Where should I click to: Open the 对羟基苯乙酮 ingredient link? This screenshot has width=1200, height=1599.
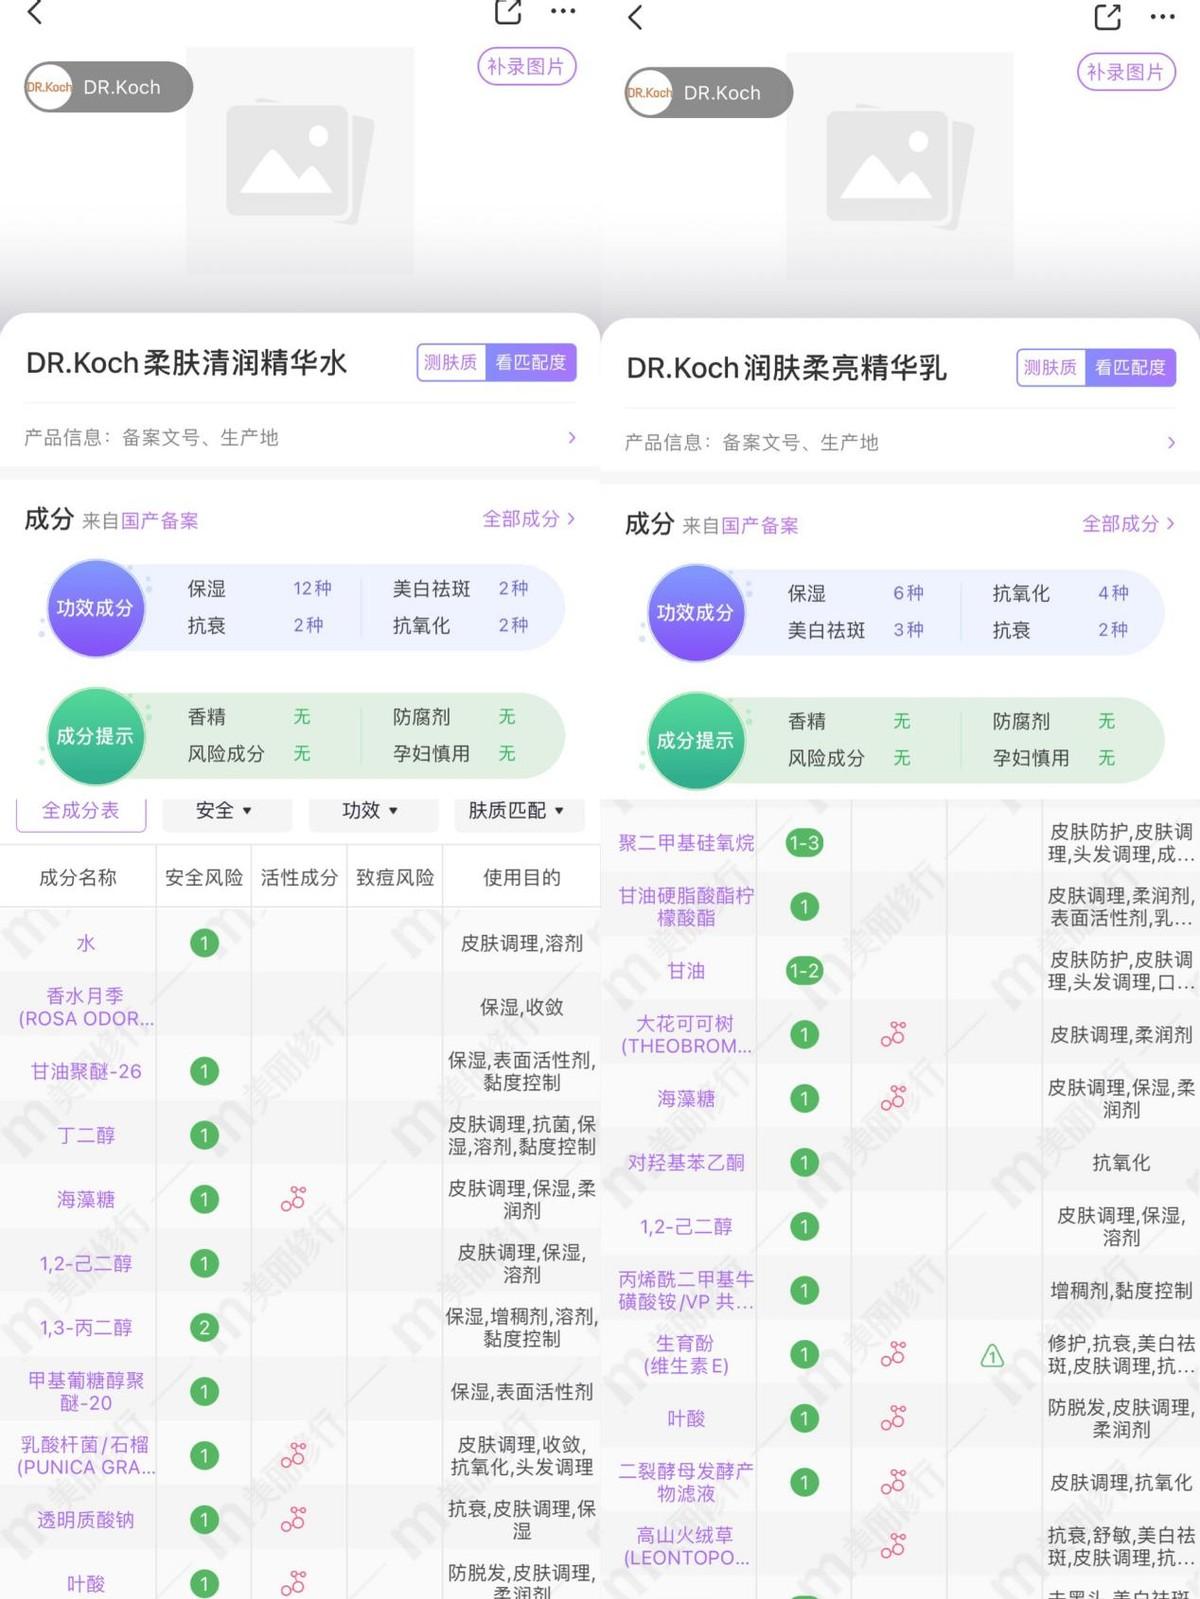(686, 1163)
